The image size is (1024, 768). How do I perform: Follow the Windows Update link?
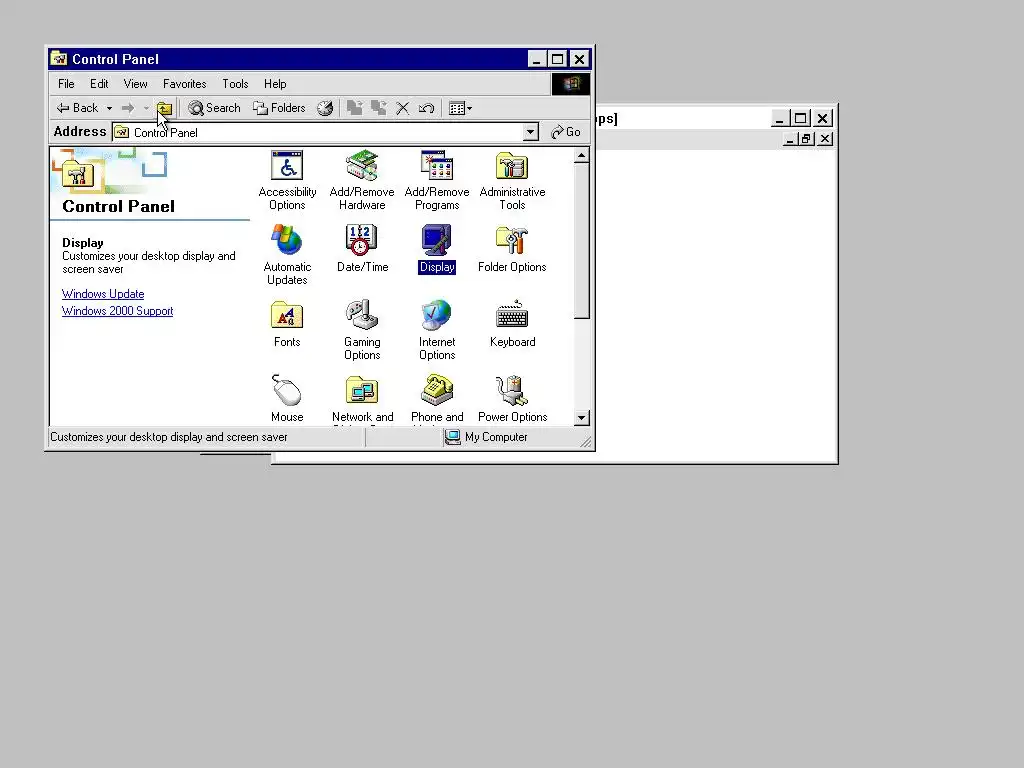click(103, 294)
